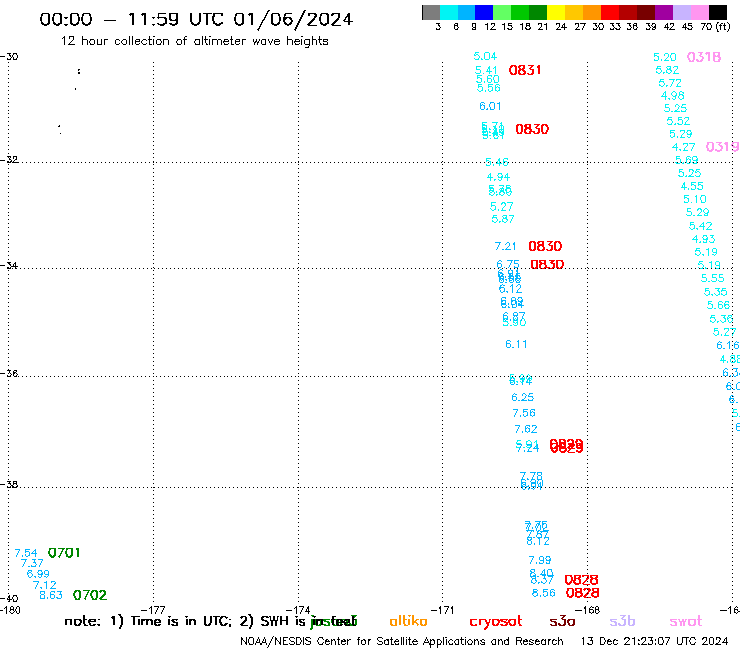Select the dark blue swatch in the color scale
The height and width of the screenshot is (650, 740).
[x=484, y=12]
